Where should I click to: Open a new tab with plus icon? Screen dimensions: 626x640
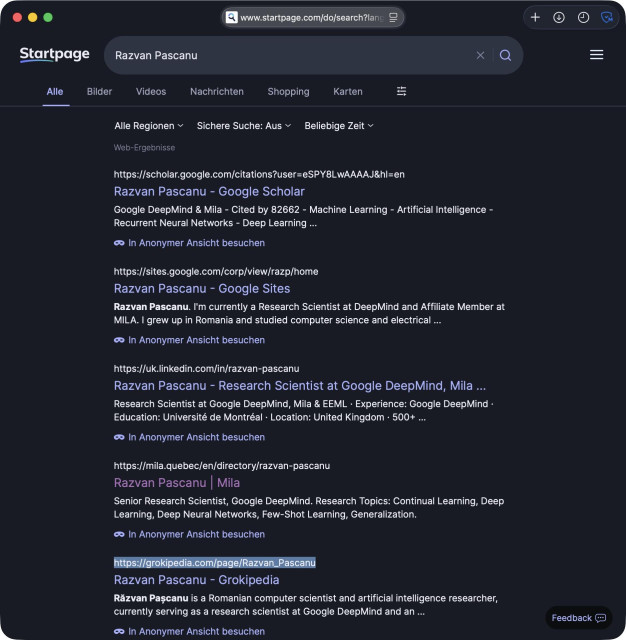pyautogui.click(x=535, y=17)
